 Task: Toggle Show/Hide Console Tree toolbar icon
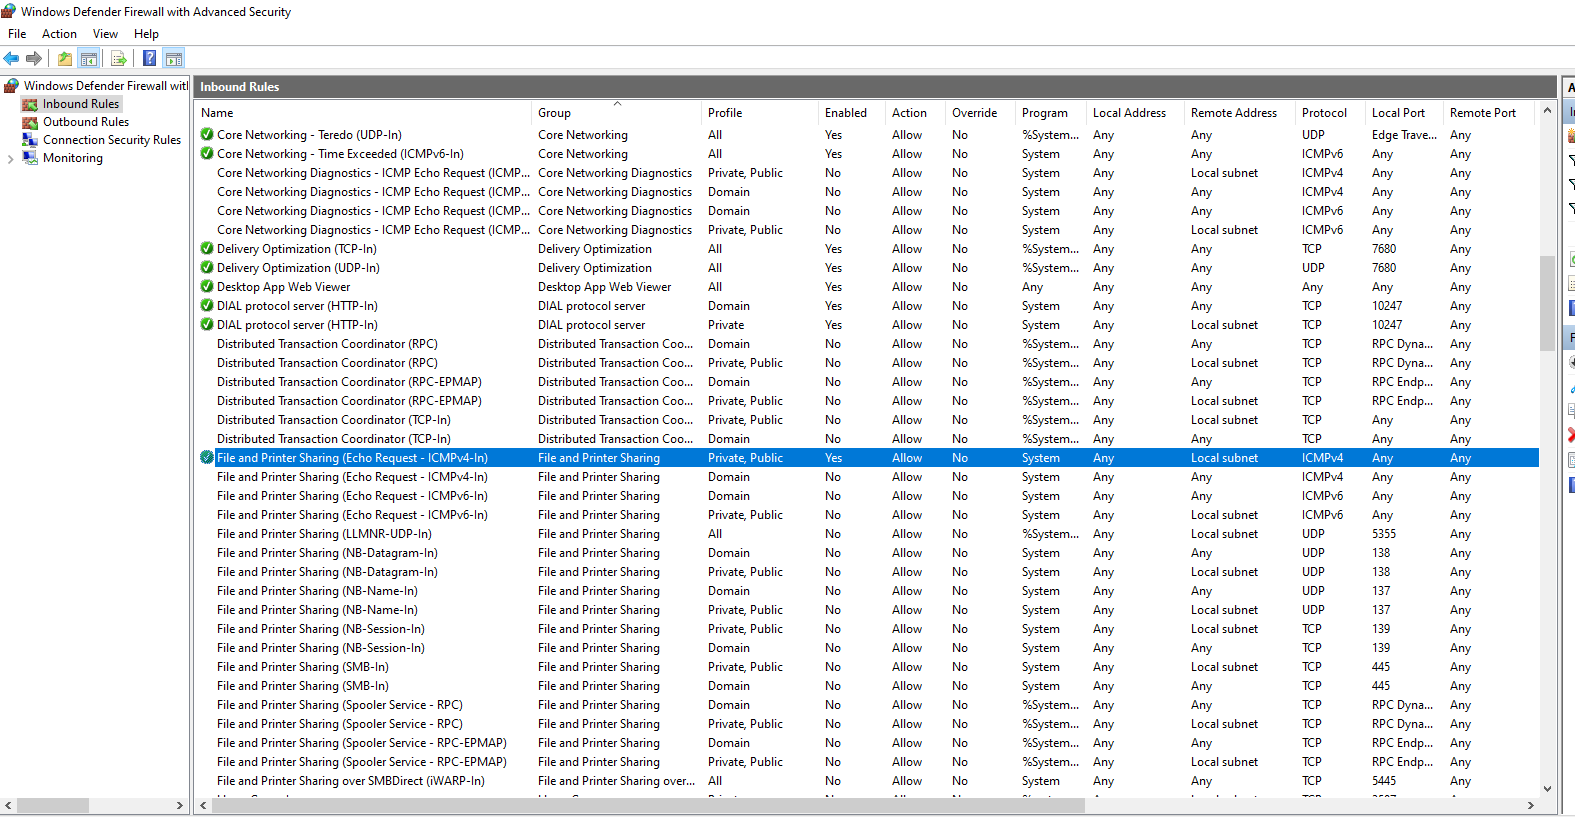point(89,58)
